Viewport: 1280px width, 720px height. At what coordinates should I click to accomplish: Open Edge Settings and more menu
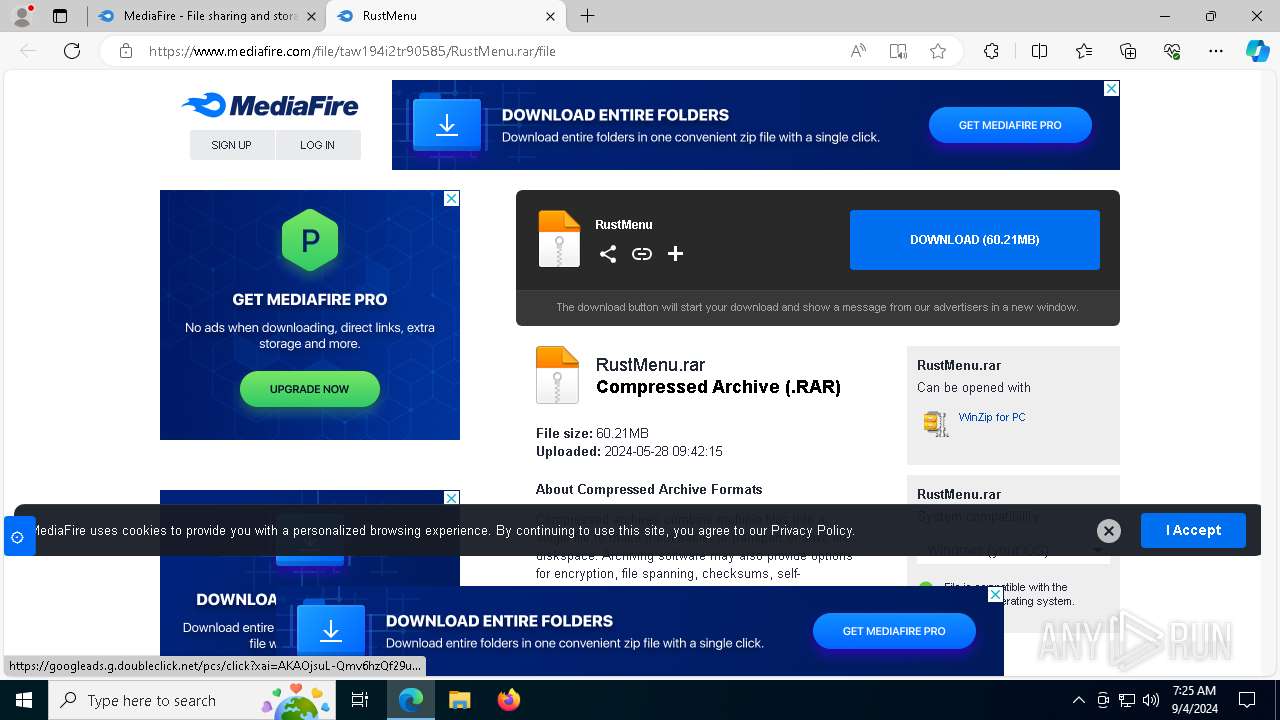click(x=1216, y=51)
